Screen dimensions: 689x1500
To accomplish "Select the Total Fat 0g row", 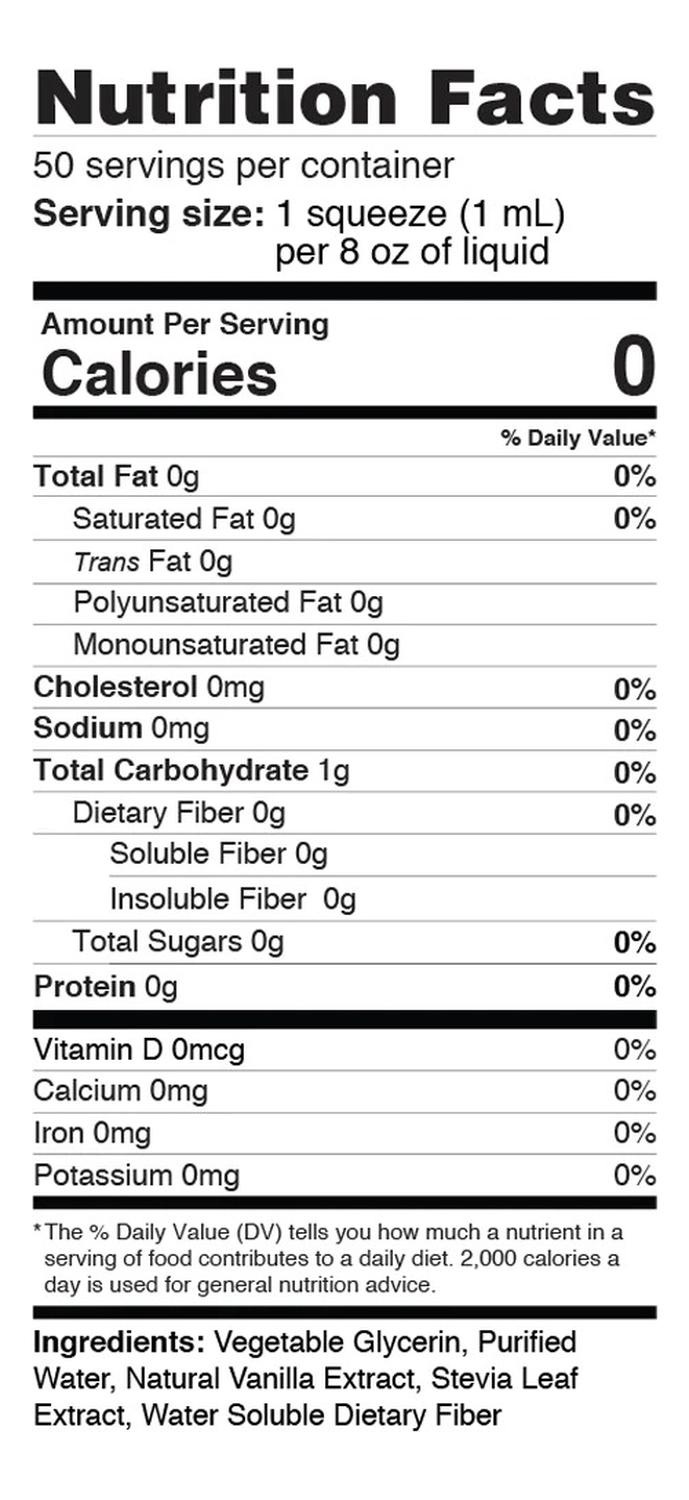I will point(116,477).
